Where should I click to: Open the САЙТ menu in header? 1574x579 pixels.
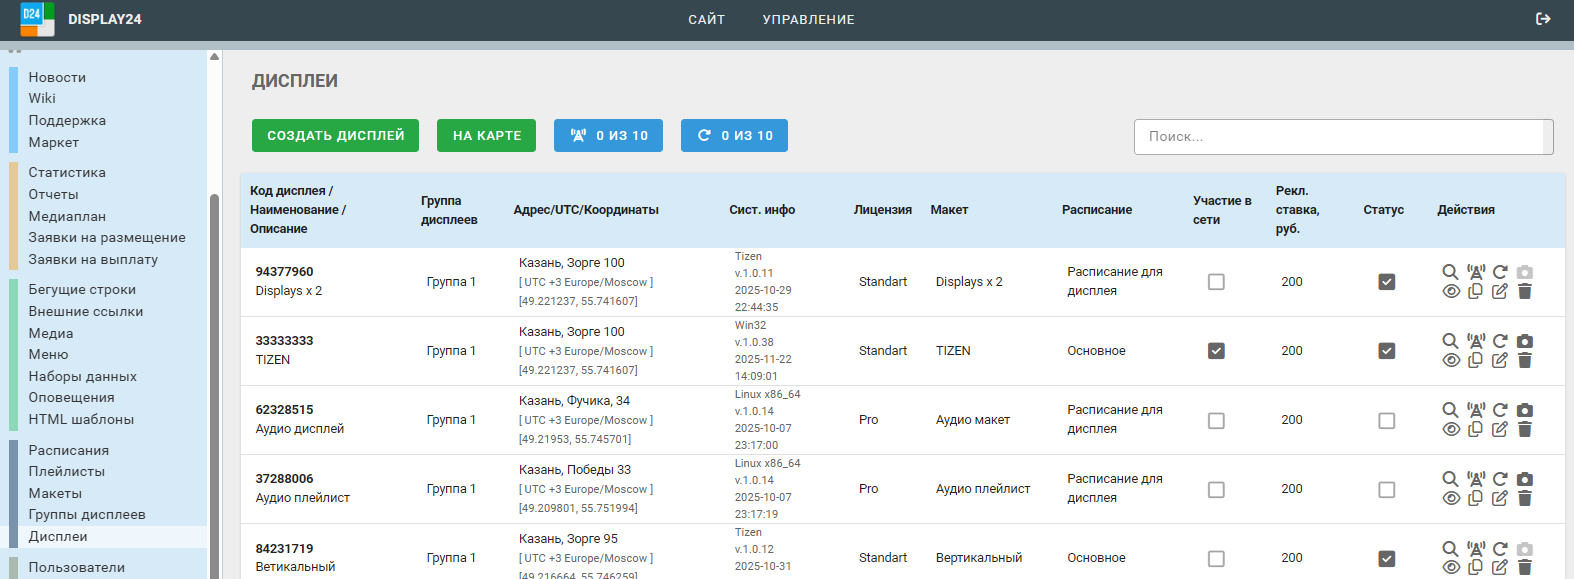(x=706, y=20)
